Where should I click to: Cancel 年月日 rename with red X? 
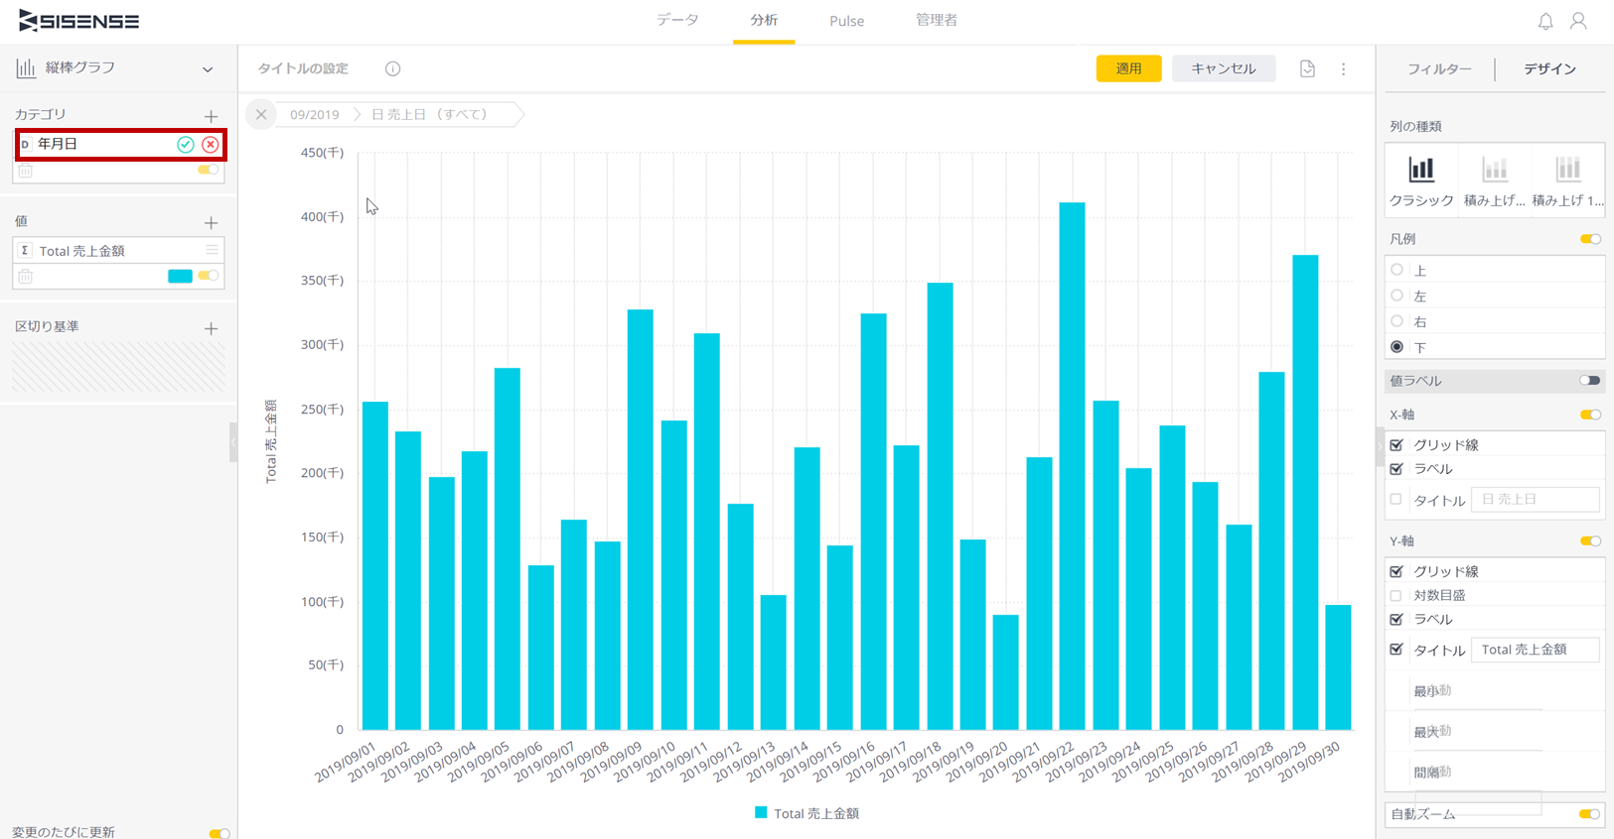(210, 144)
